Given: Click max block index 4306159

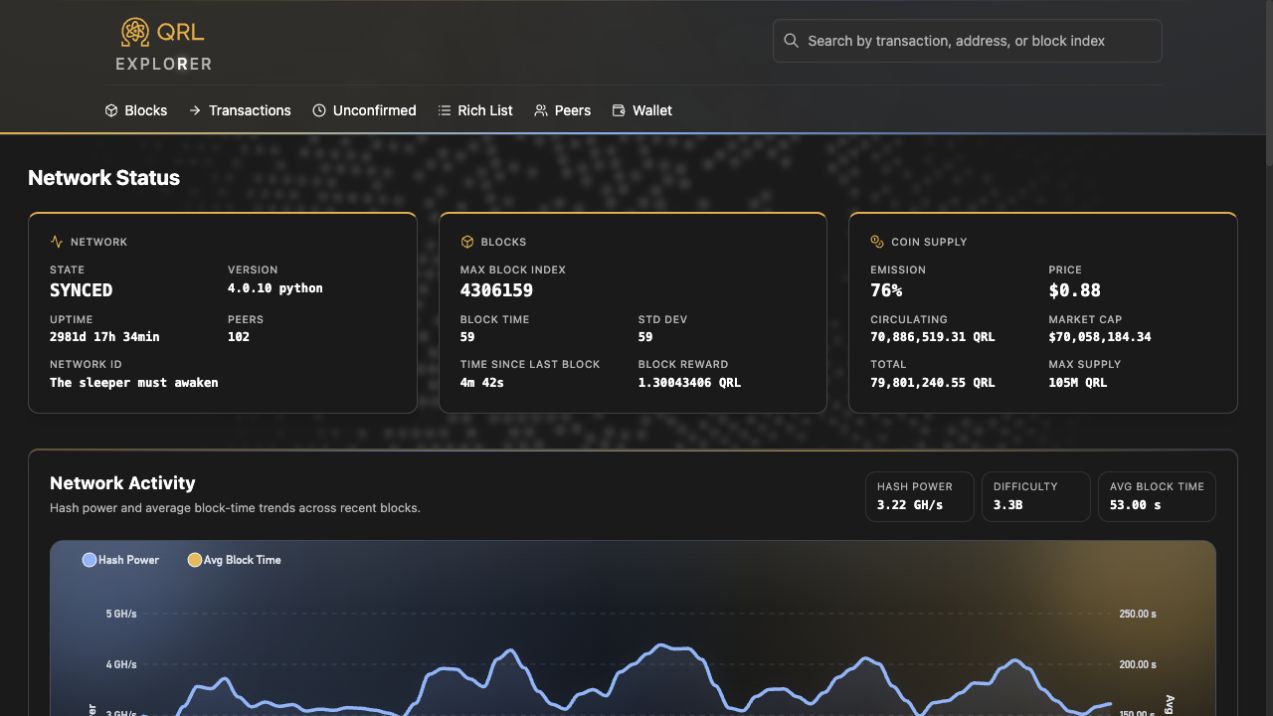Looking at the screenshot, I should tap(496, 290).
